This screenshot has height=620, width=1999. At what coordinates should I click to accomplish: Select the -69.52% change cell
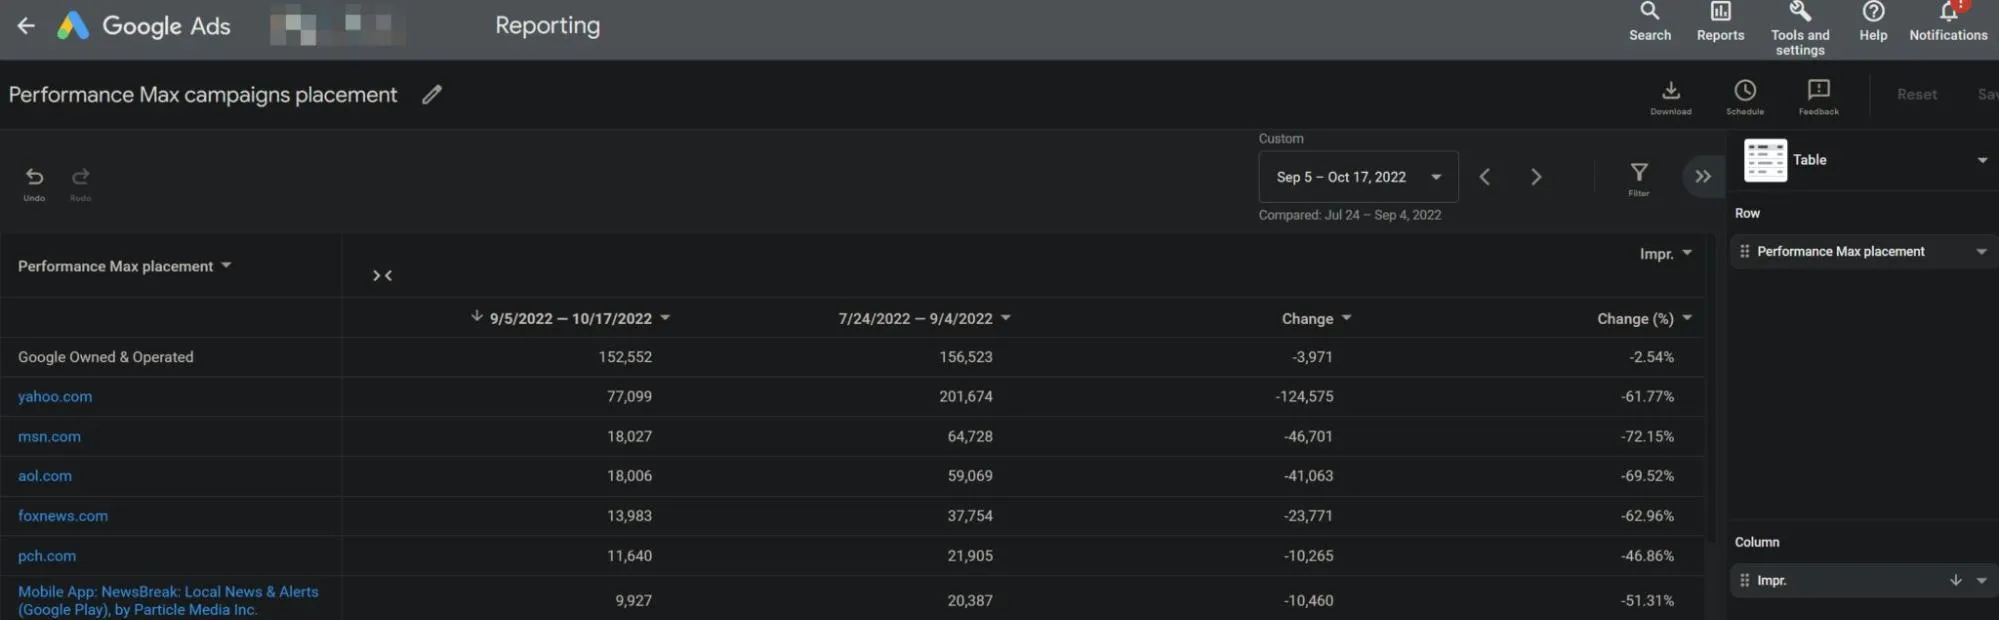point(1647,476)
